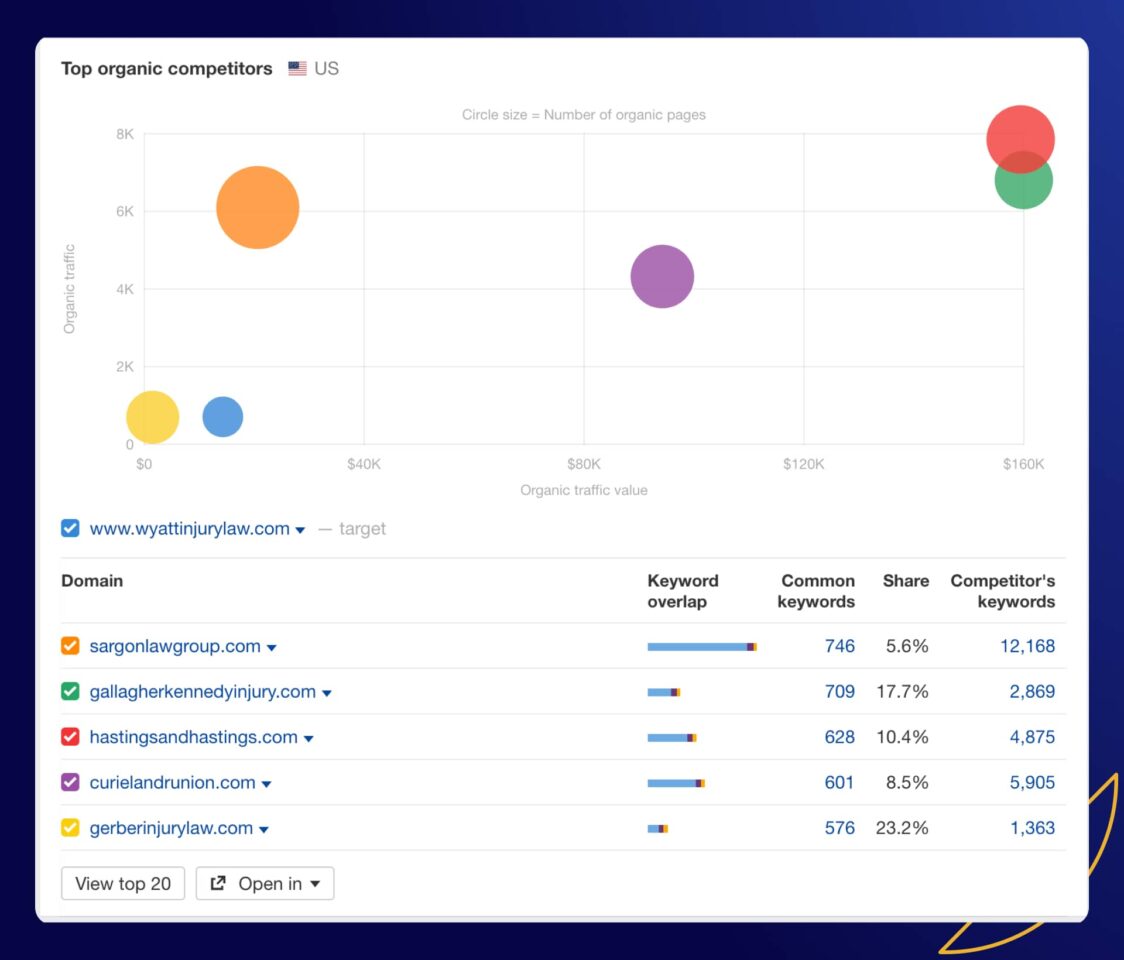Click competitor's keywords value 4,875
1124x960 pixels.
tap(1032, 737)
